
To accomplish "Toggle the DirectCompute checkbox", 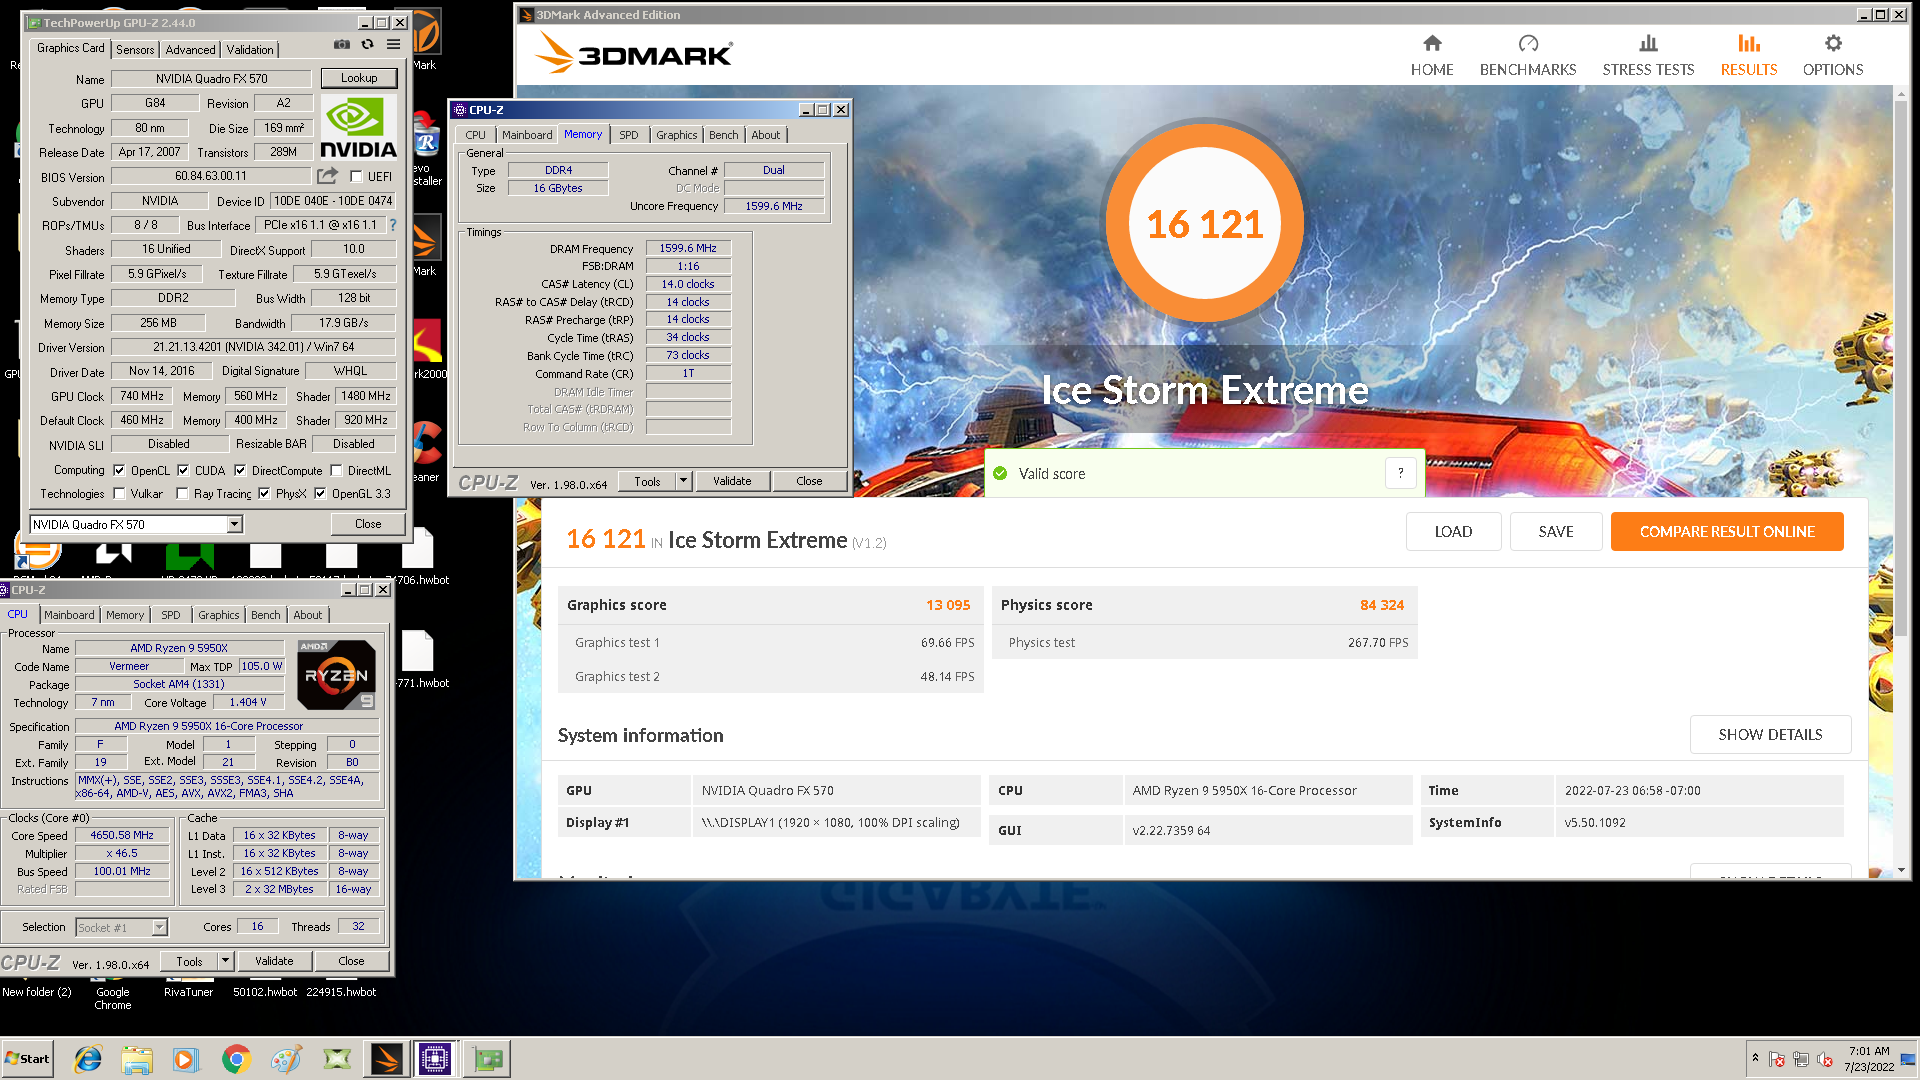I will pos(240,470).
